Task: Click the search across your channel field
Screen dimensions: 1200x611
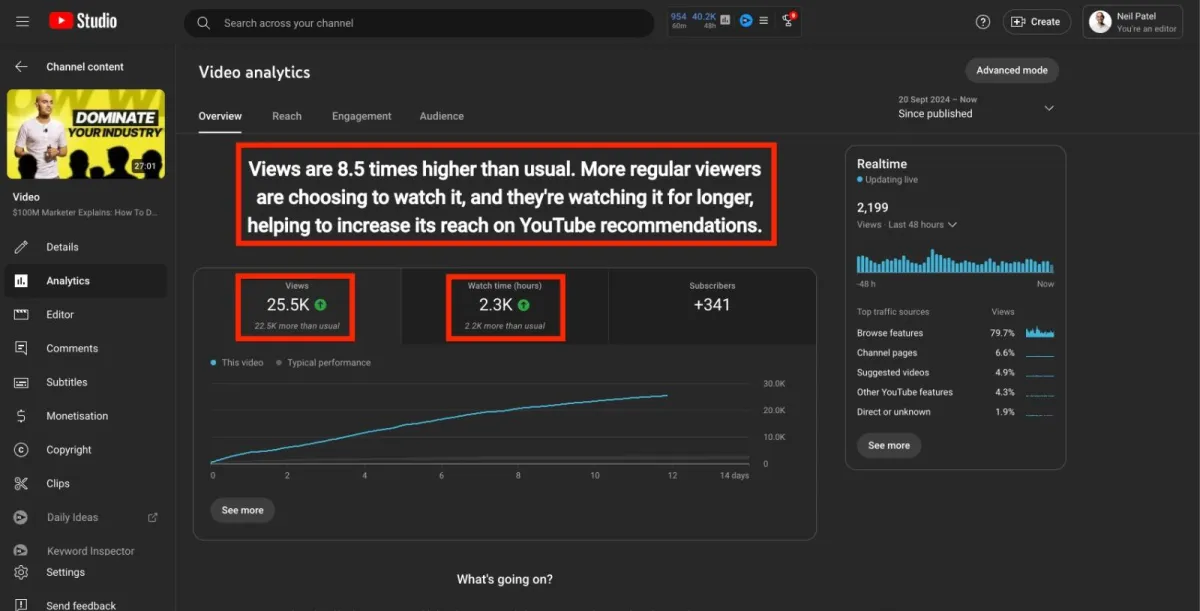Action: (420, 23)
